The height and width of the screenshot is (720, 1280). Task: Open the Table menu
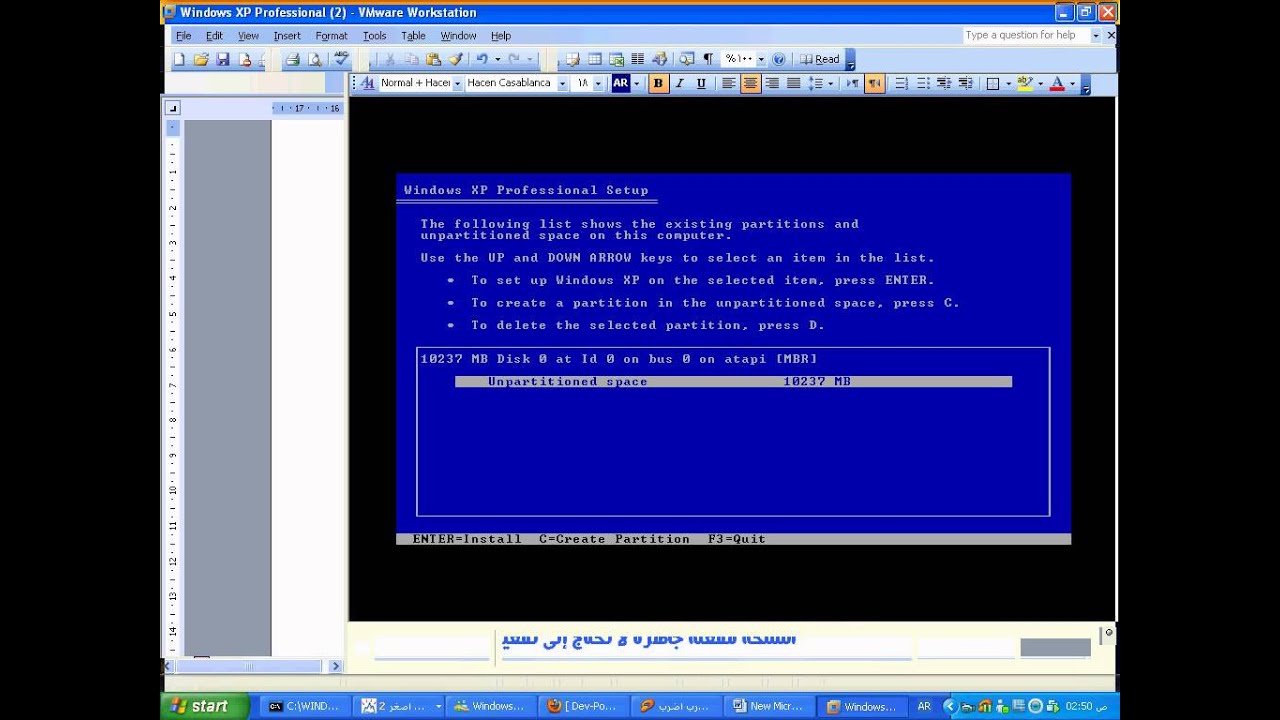tap(413, 36)
